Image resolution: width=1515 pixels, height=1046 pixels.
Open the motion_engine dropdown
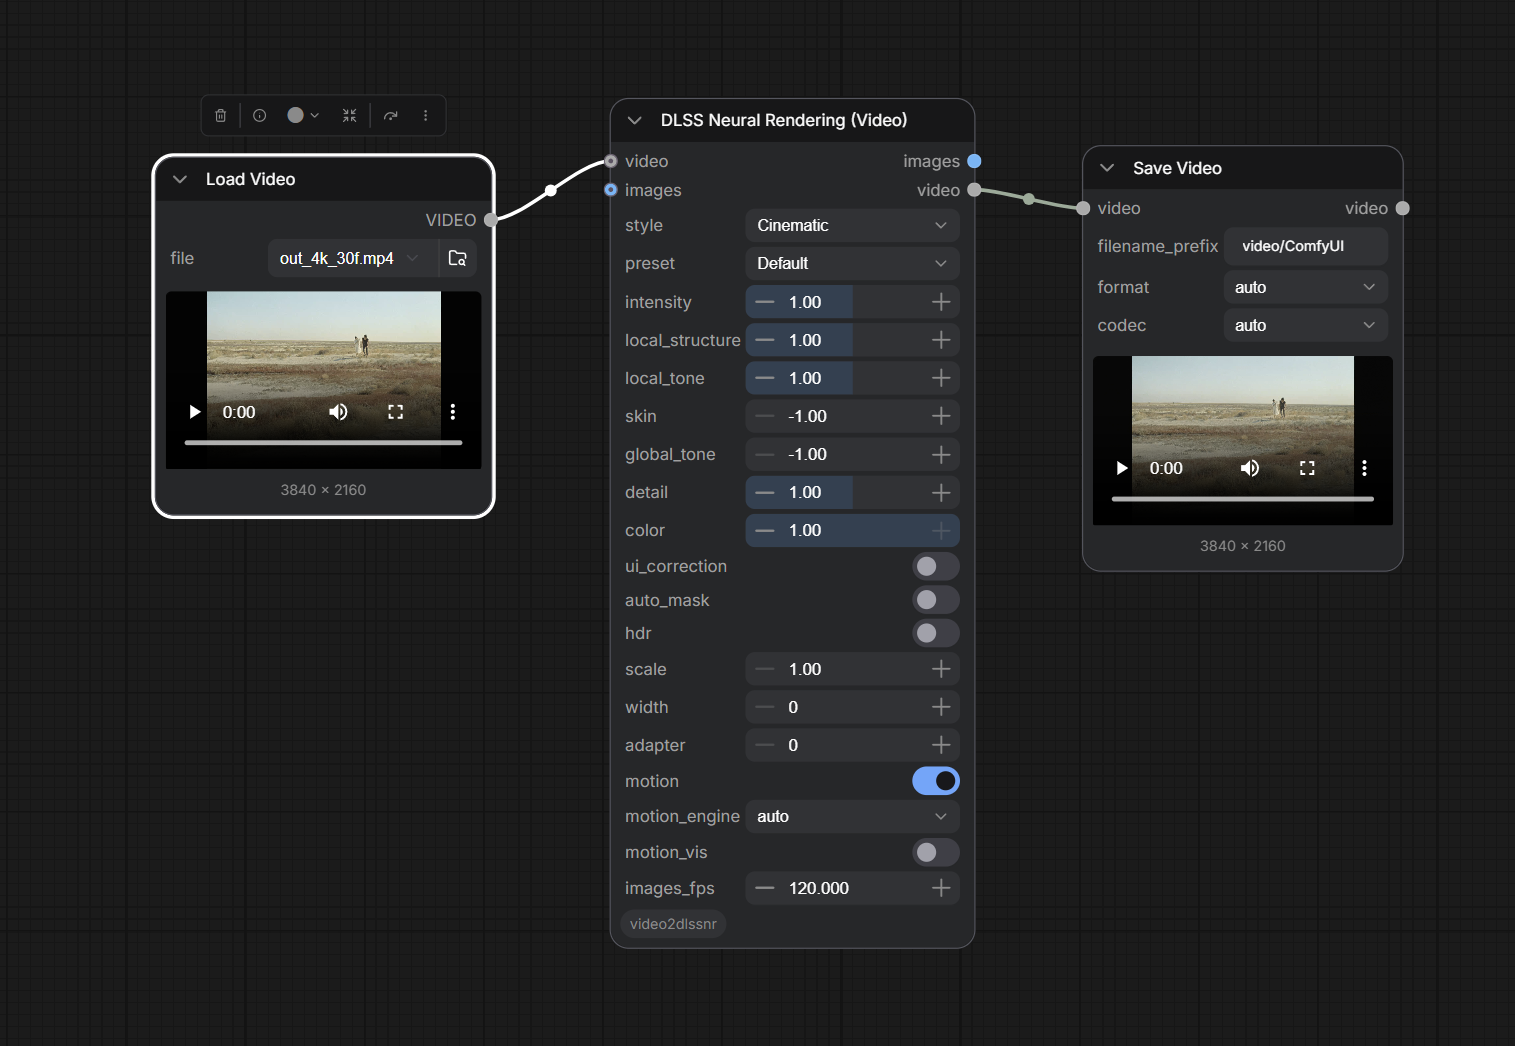pos(852,816)
